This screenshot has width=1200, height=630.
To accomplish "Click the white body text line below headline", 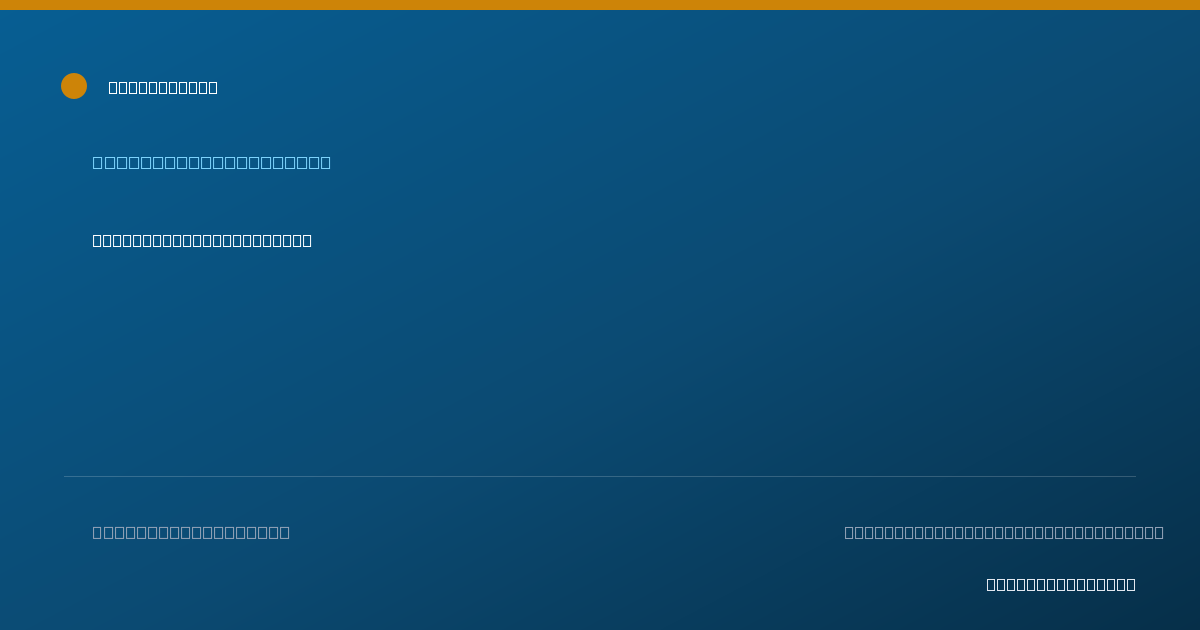I will tap(202, 240).
